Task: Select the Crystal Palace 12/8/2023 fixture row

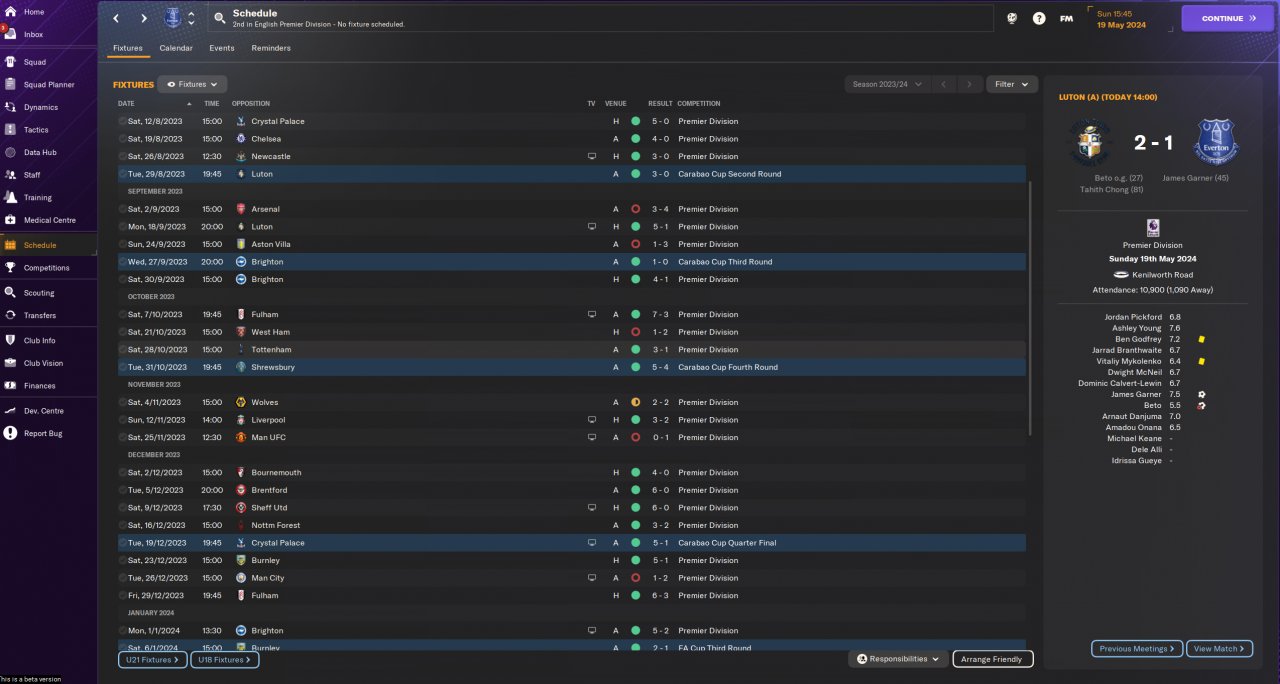Action: click(x=570, y=121)
